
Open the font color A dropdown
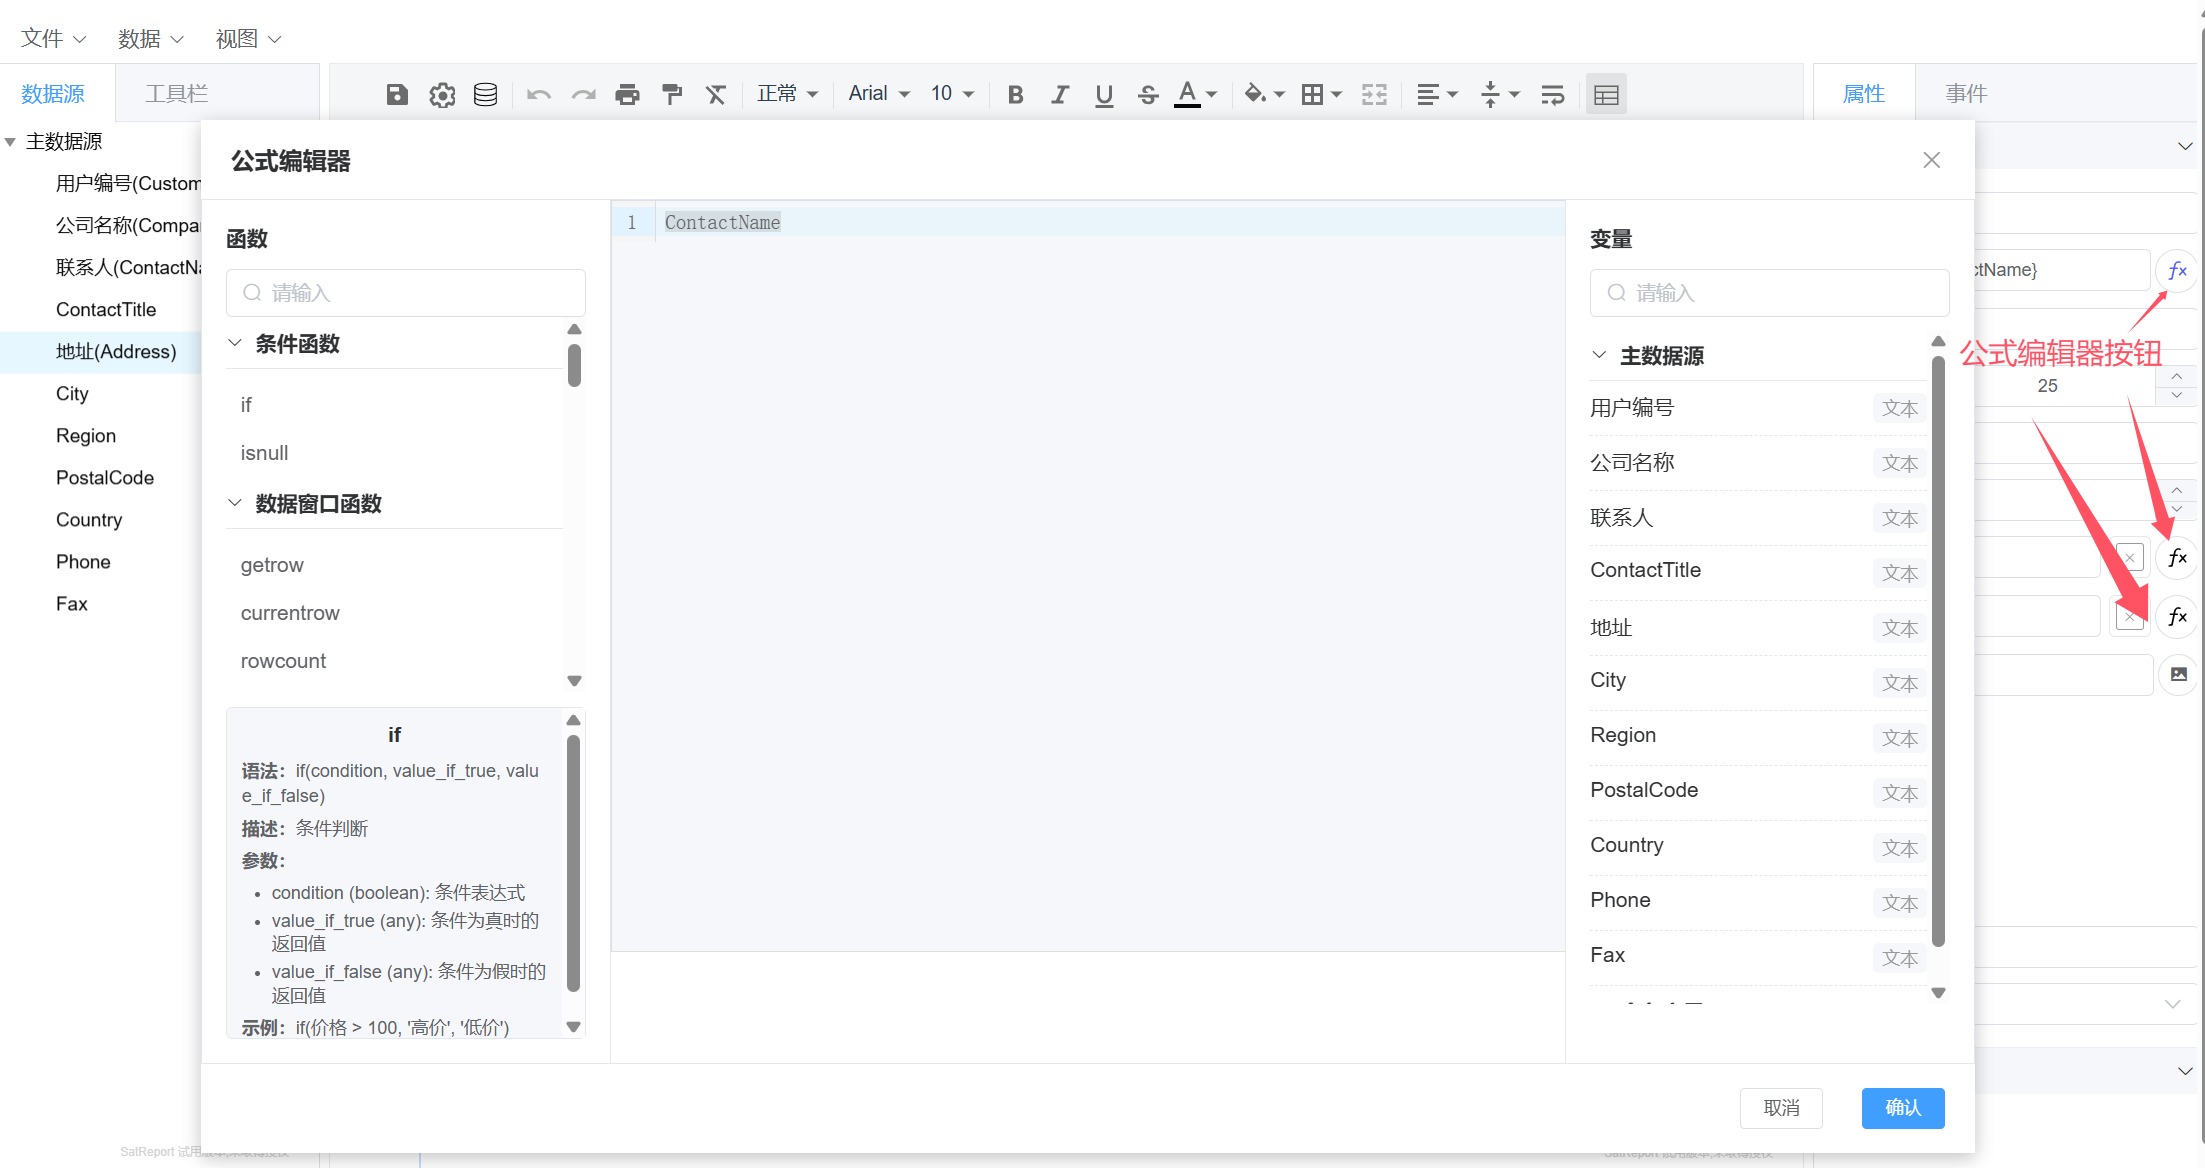[1211, 94]
